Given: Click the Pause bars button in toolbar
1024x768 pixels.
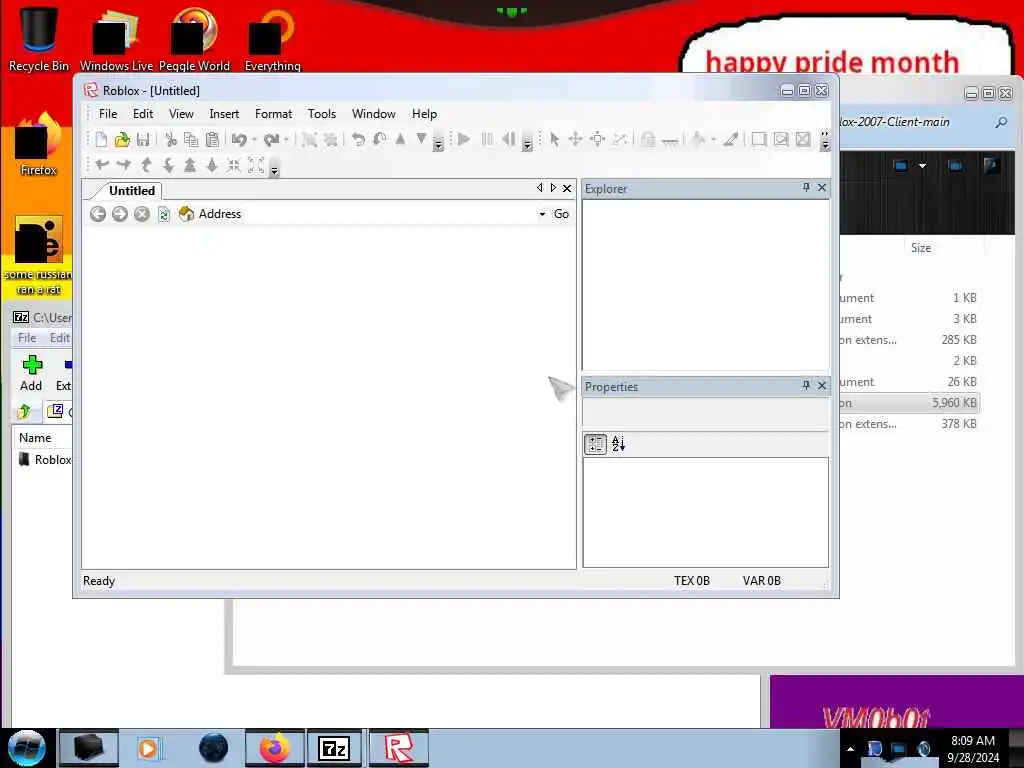Looking at the screenshot, I should (x=487, y=139).
